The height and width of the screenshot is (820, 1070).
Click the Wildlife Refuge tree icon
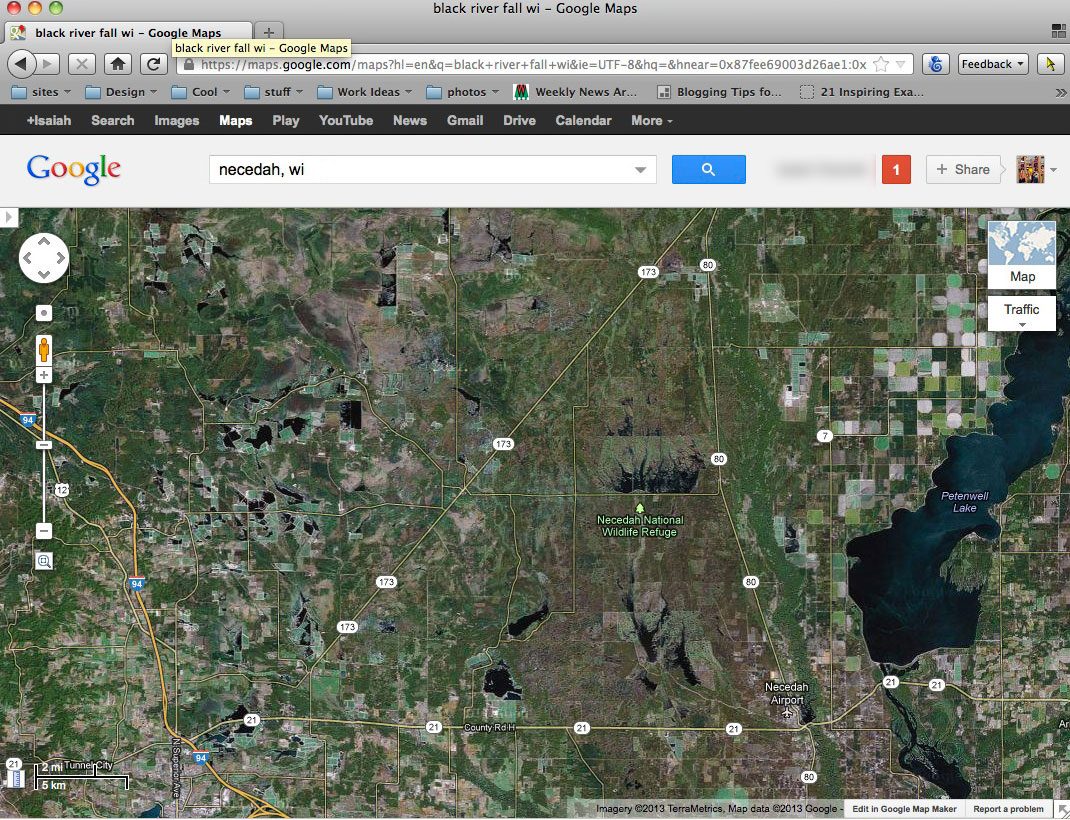point(639,508)
